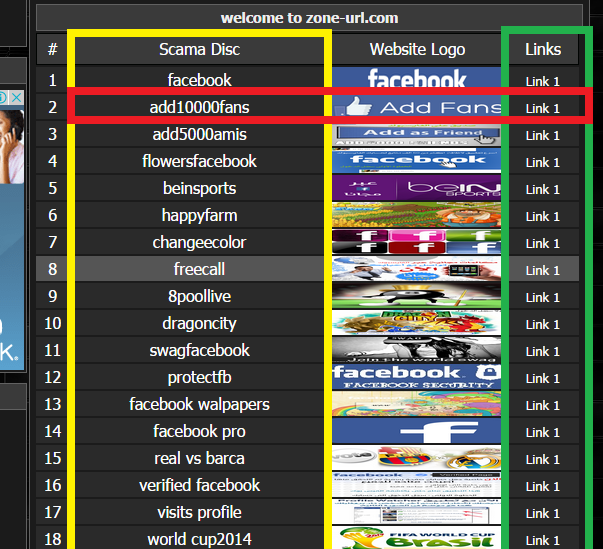The width and height of the screenshot is (603, 549).
Task: Click the Links column header
Action: pyautogui.click(x=543, y=49)
